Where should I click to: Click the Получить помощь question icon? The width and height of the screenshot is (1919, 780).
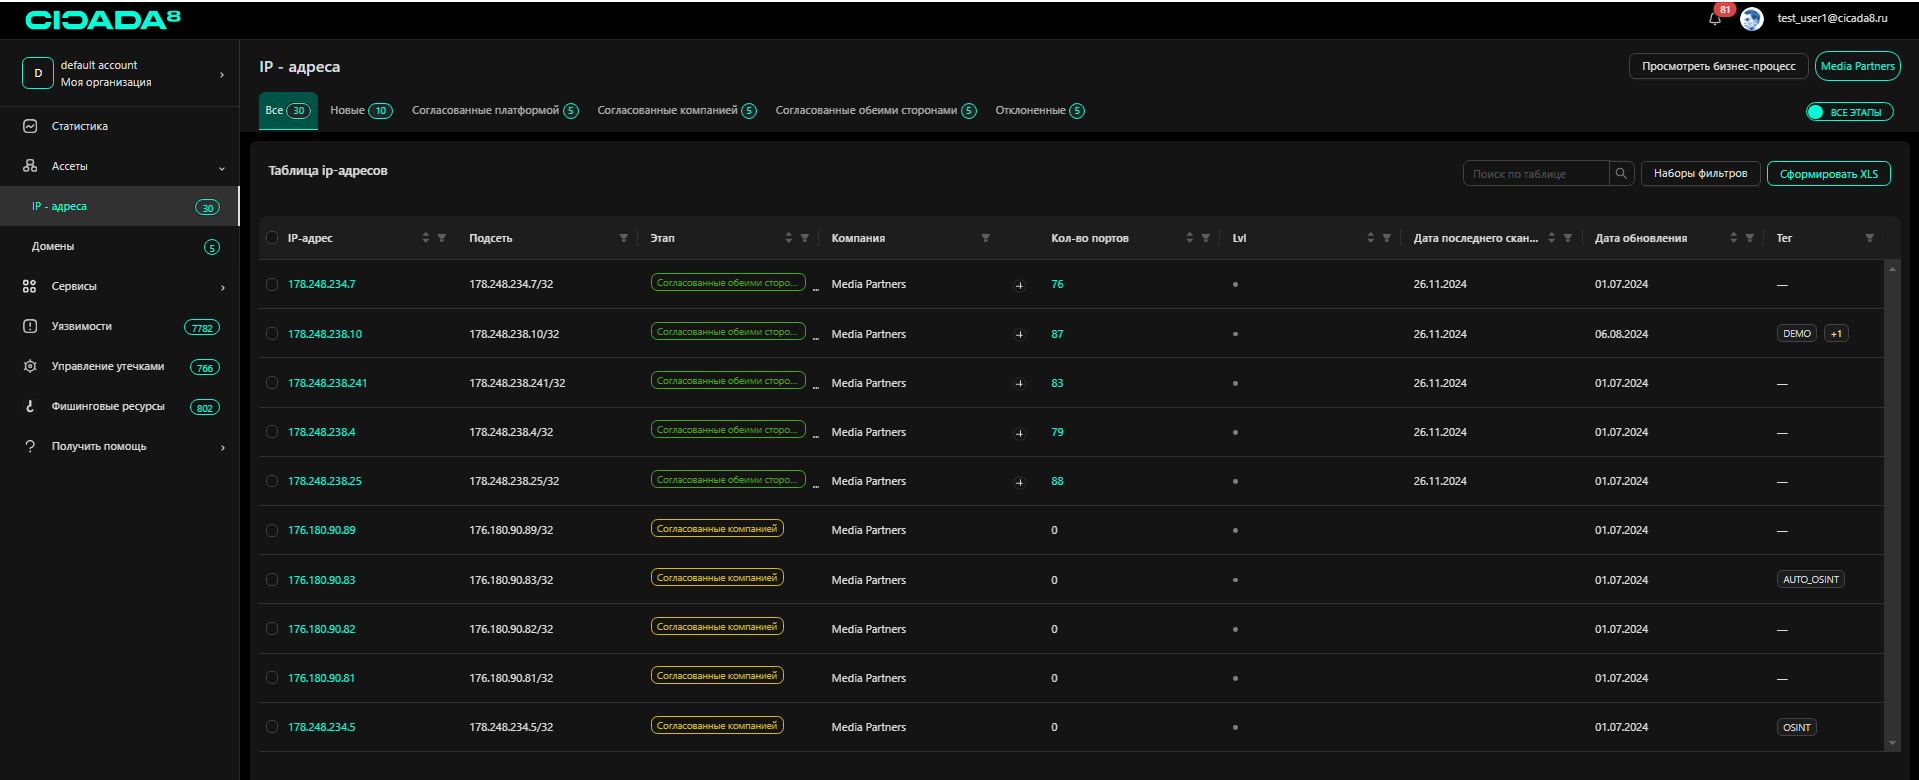tap(30, 446)
